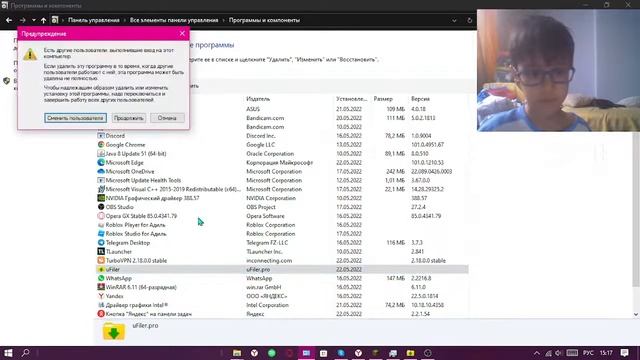Viewport: 640px width, 360px height.
Task: Click the Yandex browser icon in list
Action: (x=101, y=296)
